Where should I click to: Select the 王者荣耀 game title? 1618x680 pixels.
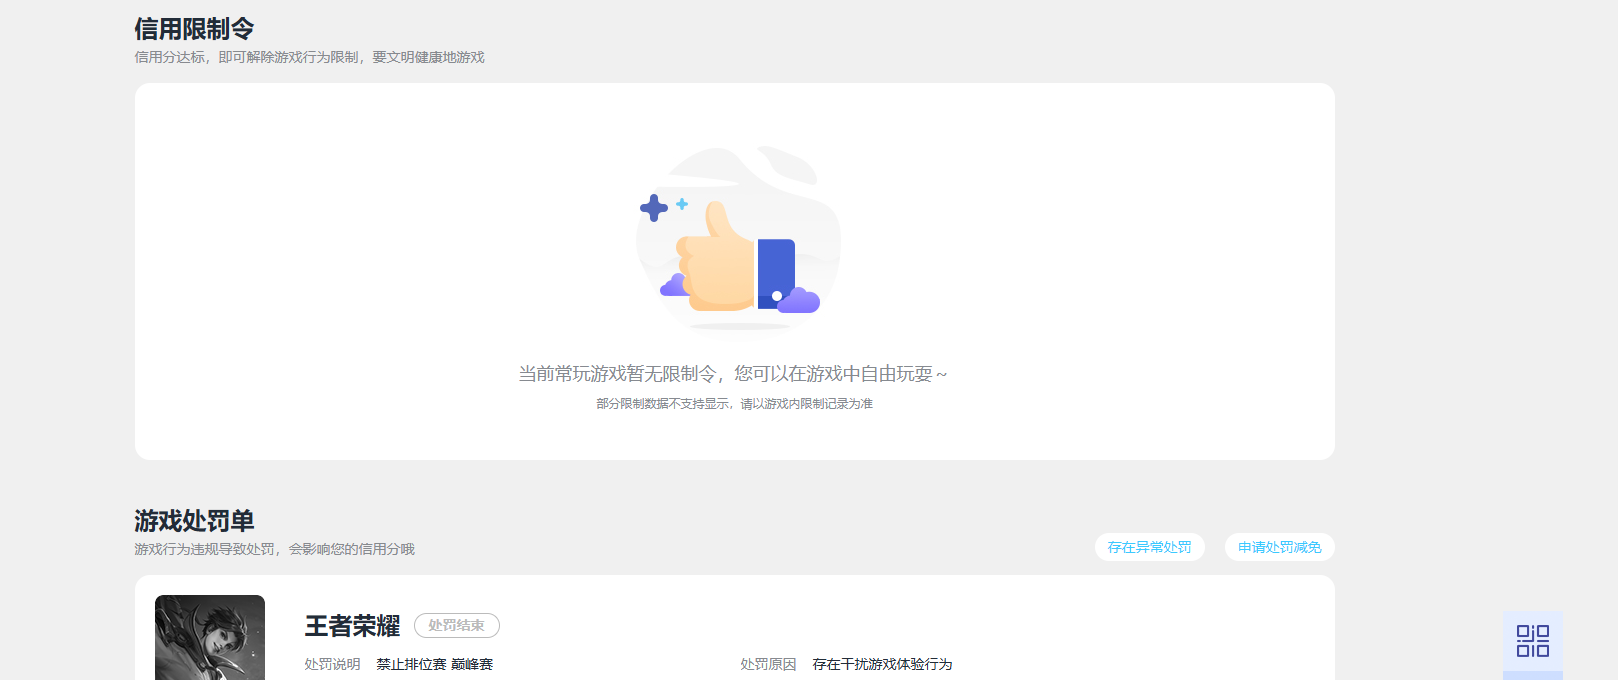(x=352, y=626)
